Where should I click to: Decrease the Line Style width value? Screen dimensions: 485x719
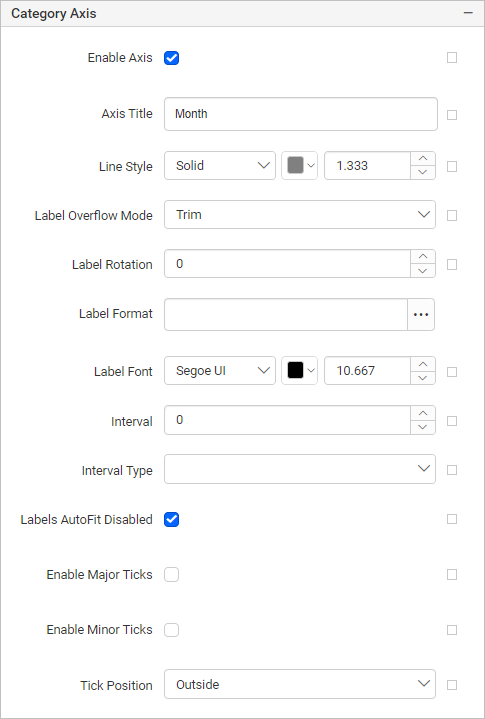click(423, 172)
